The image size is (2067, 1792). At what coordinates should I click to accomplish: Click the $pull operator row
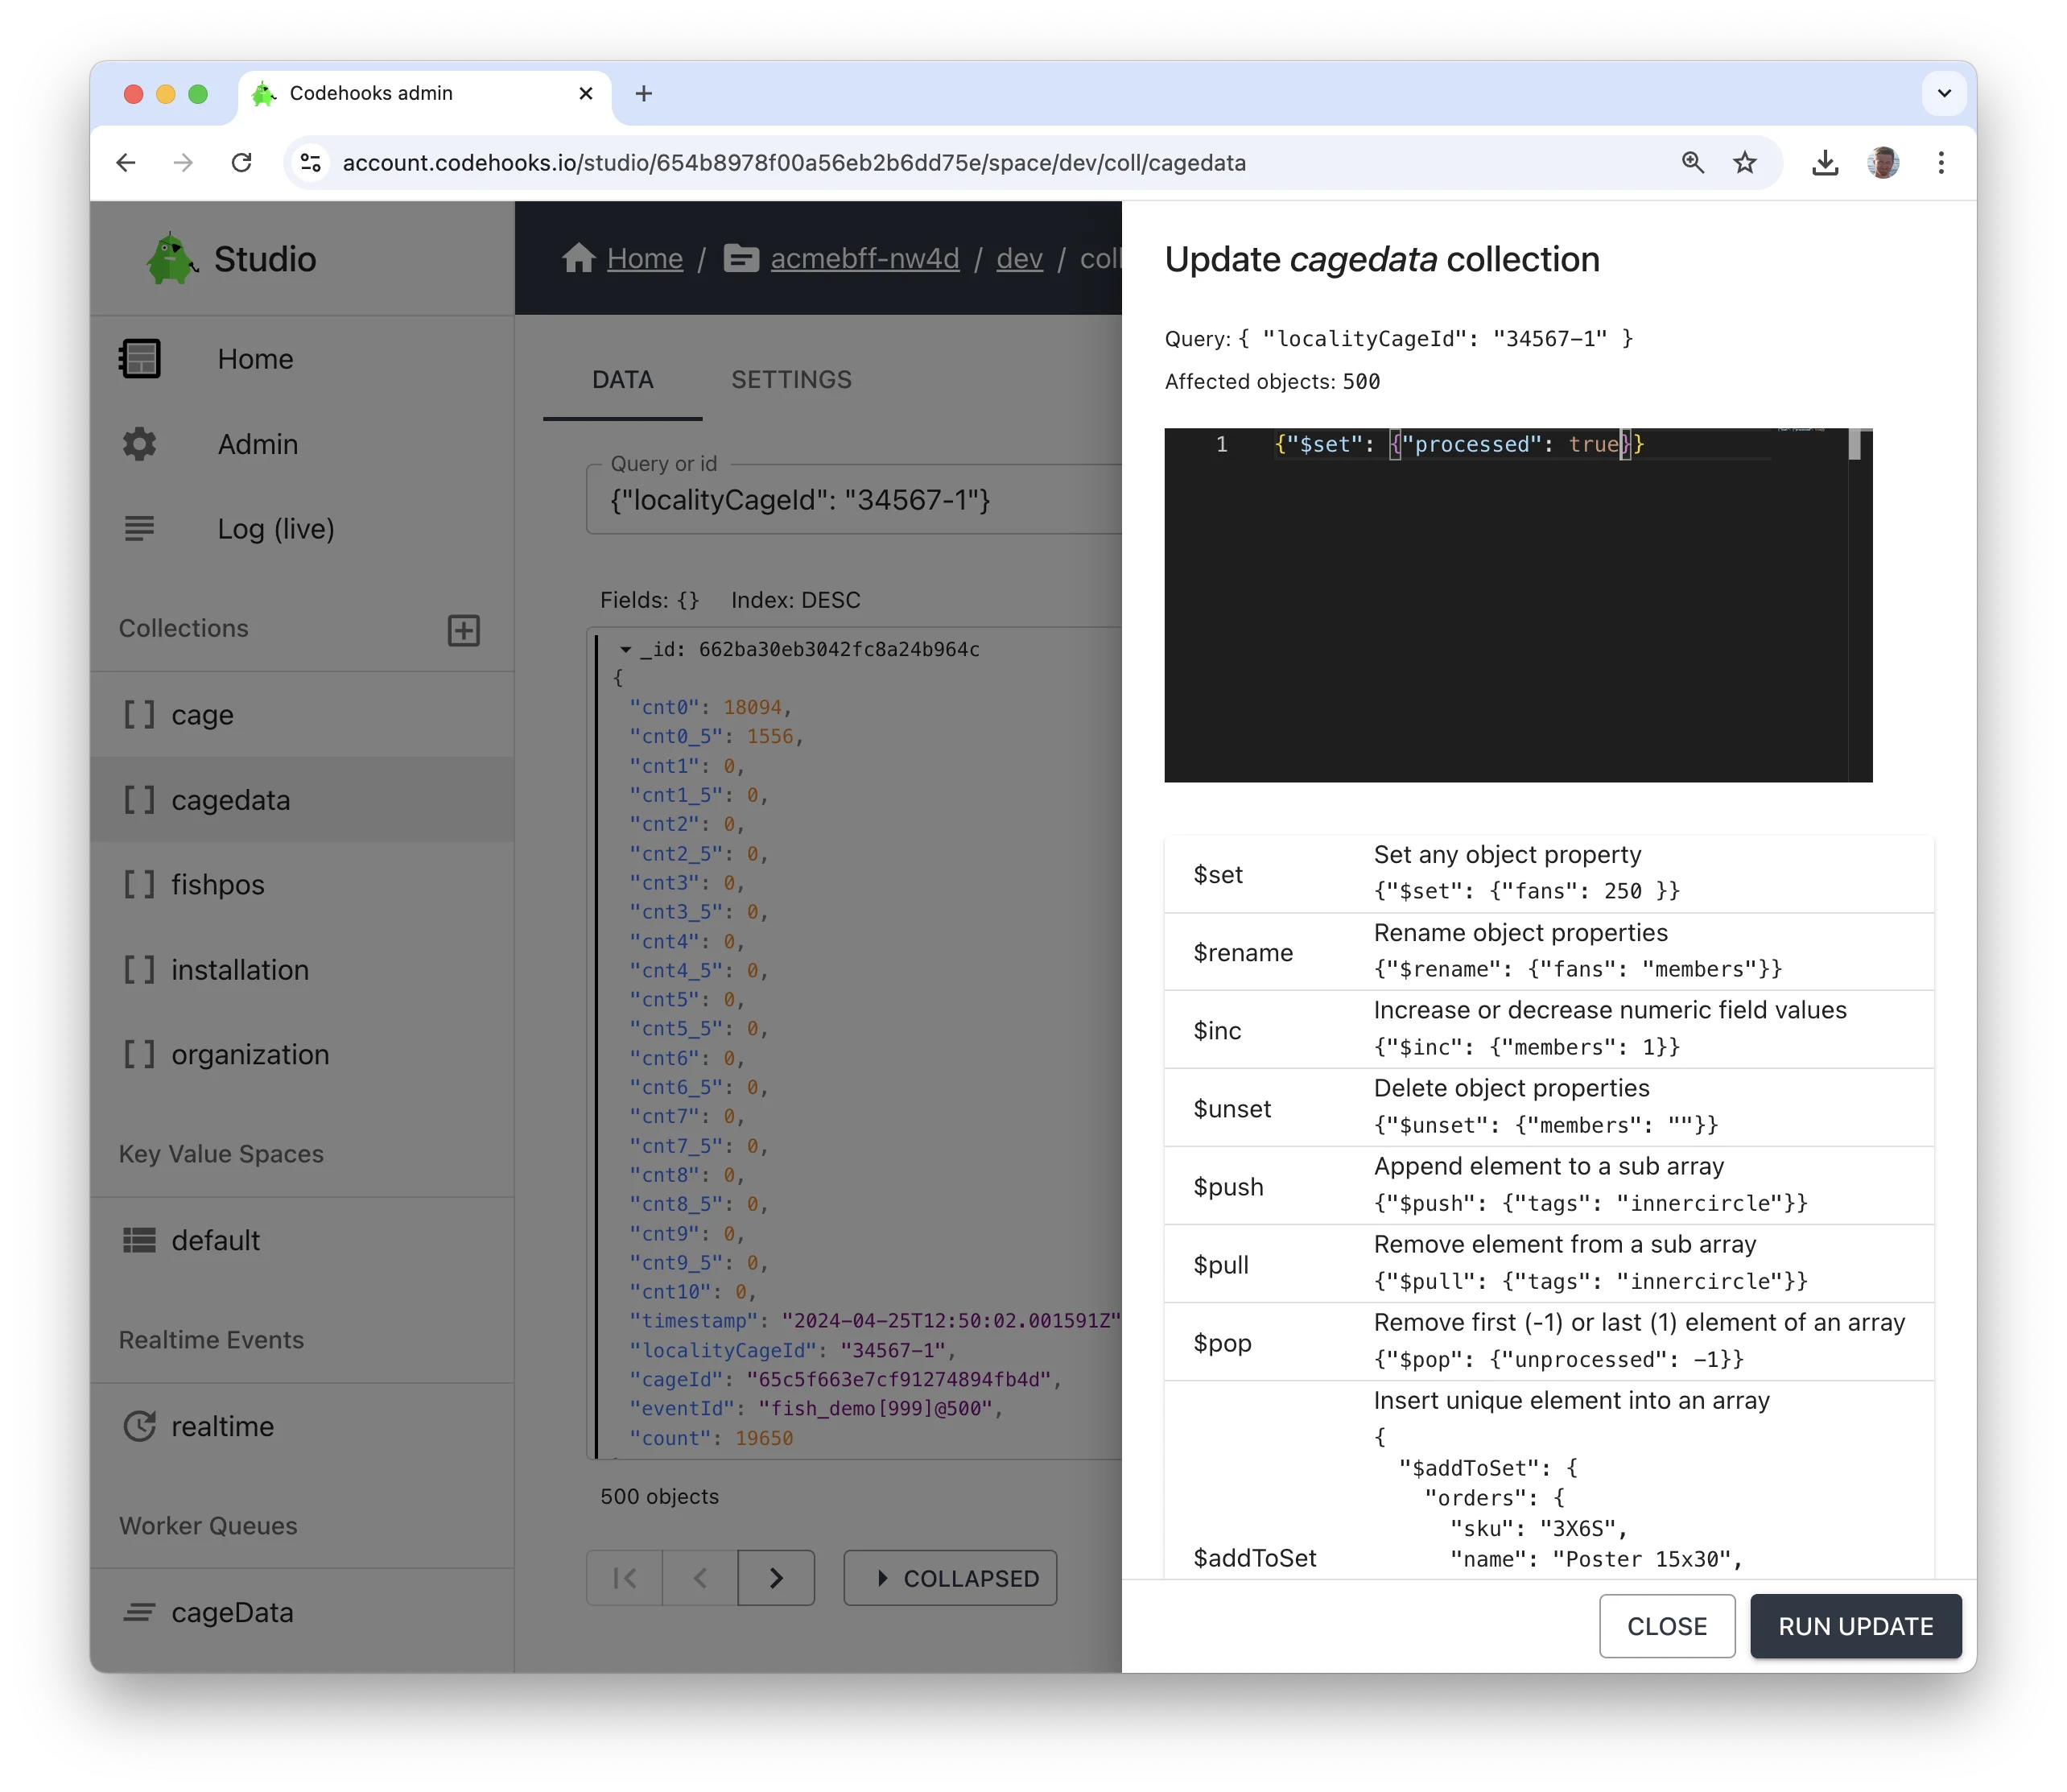pos(1549,1264)
